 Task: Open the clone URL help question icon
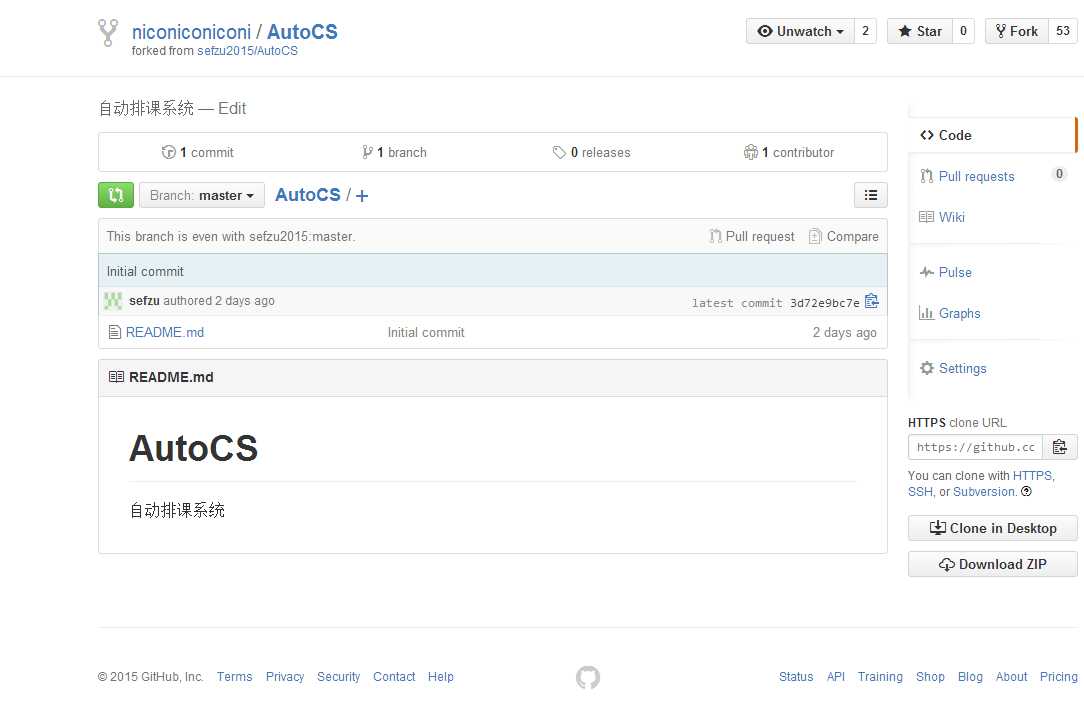pyautogui.click(x=1027, y=492)
